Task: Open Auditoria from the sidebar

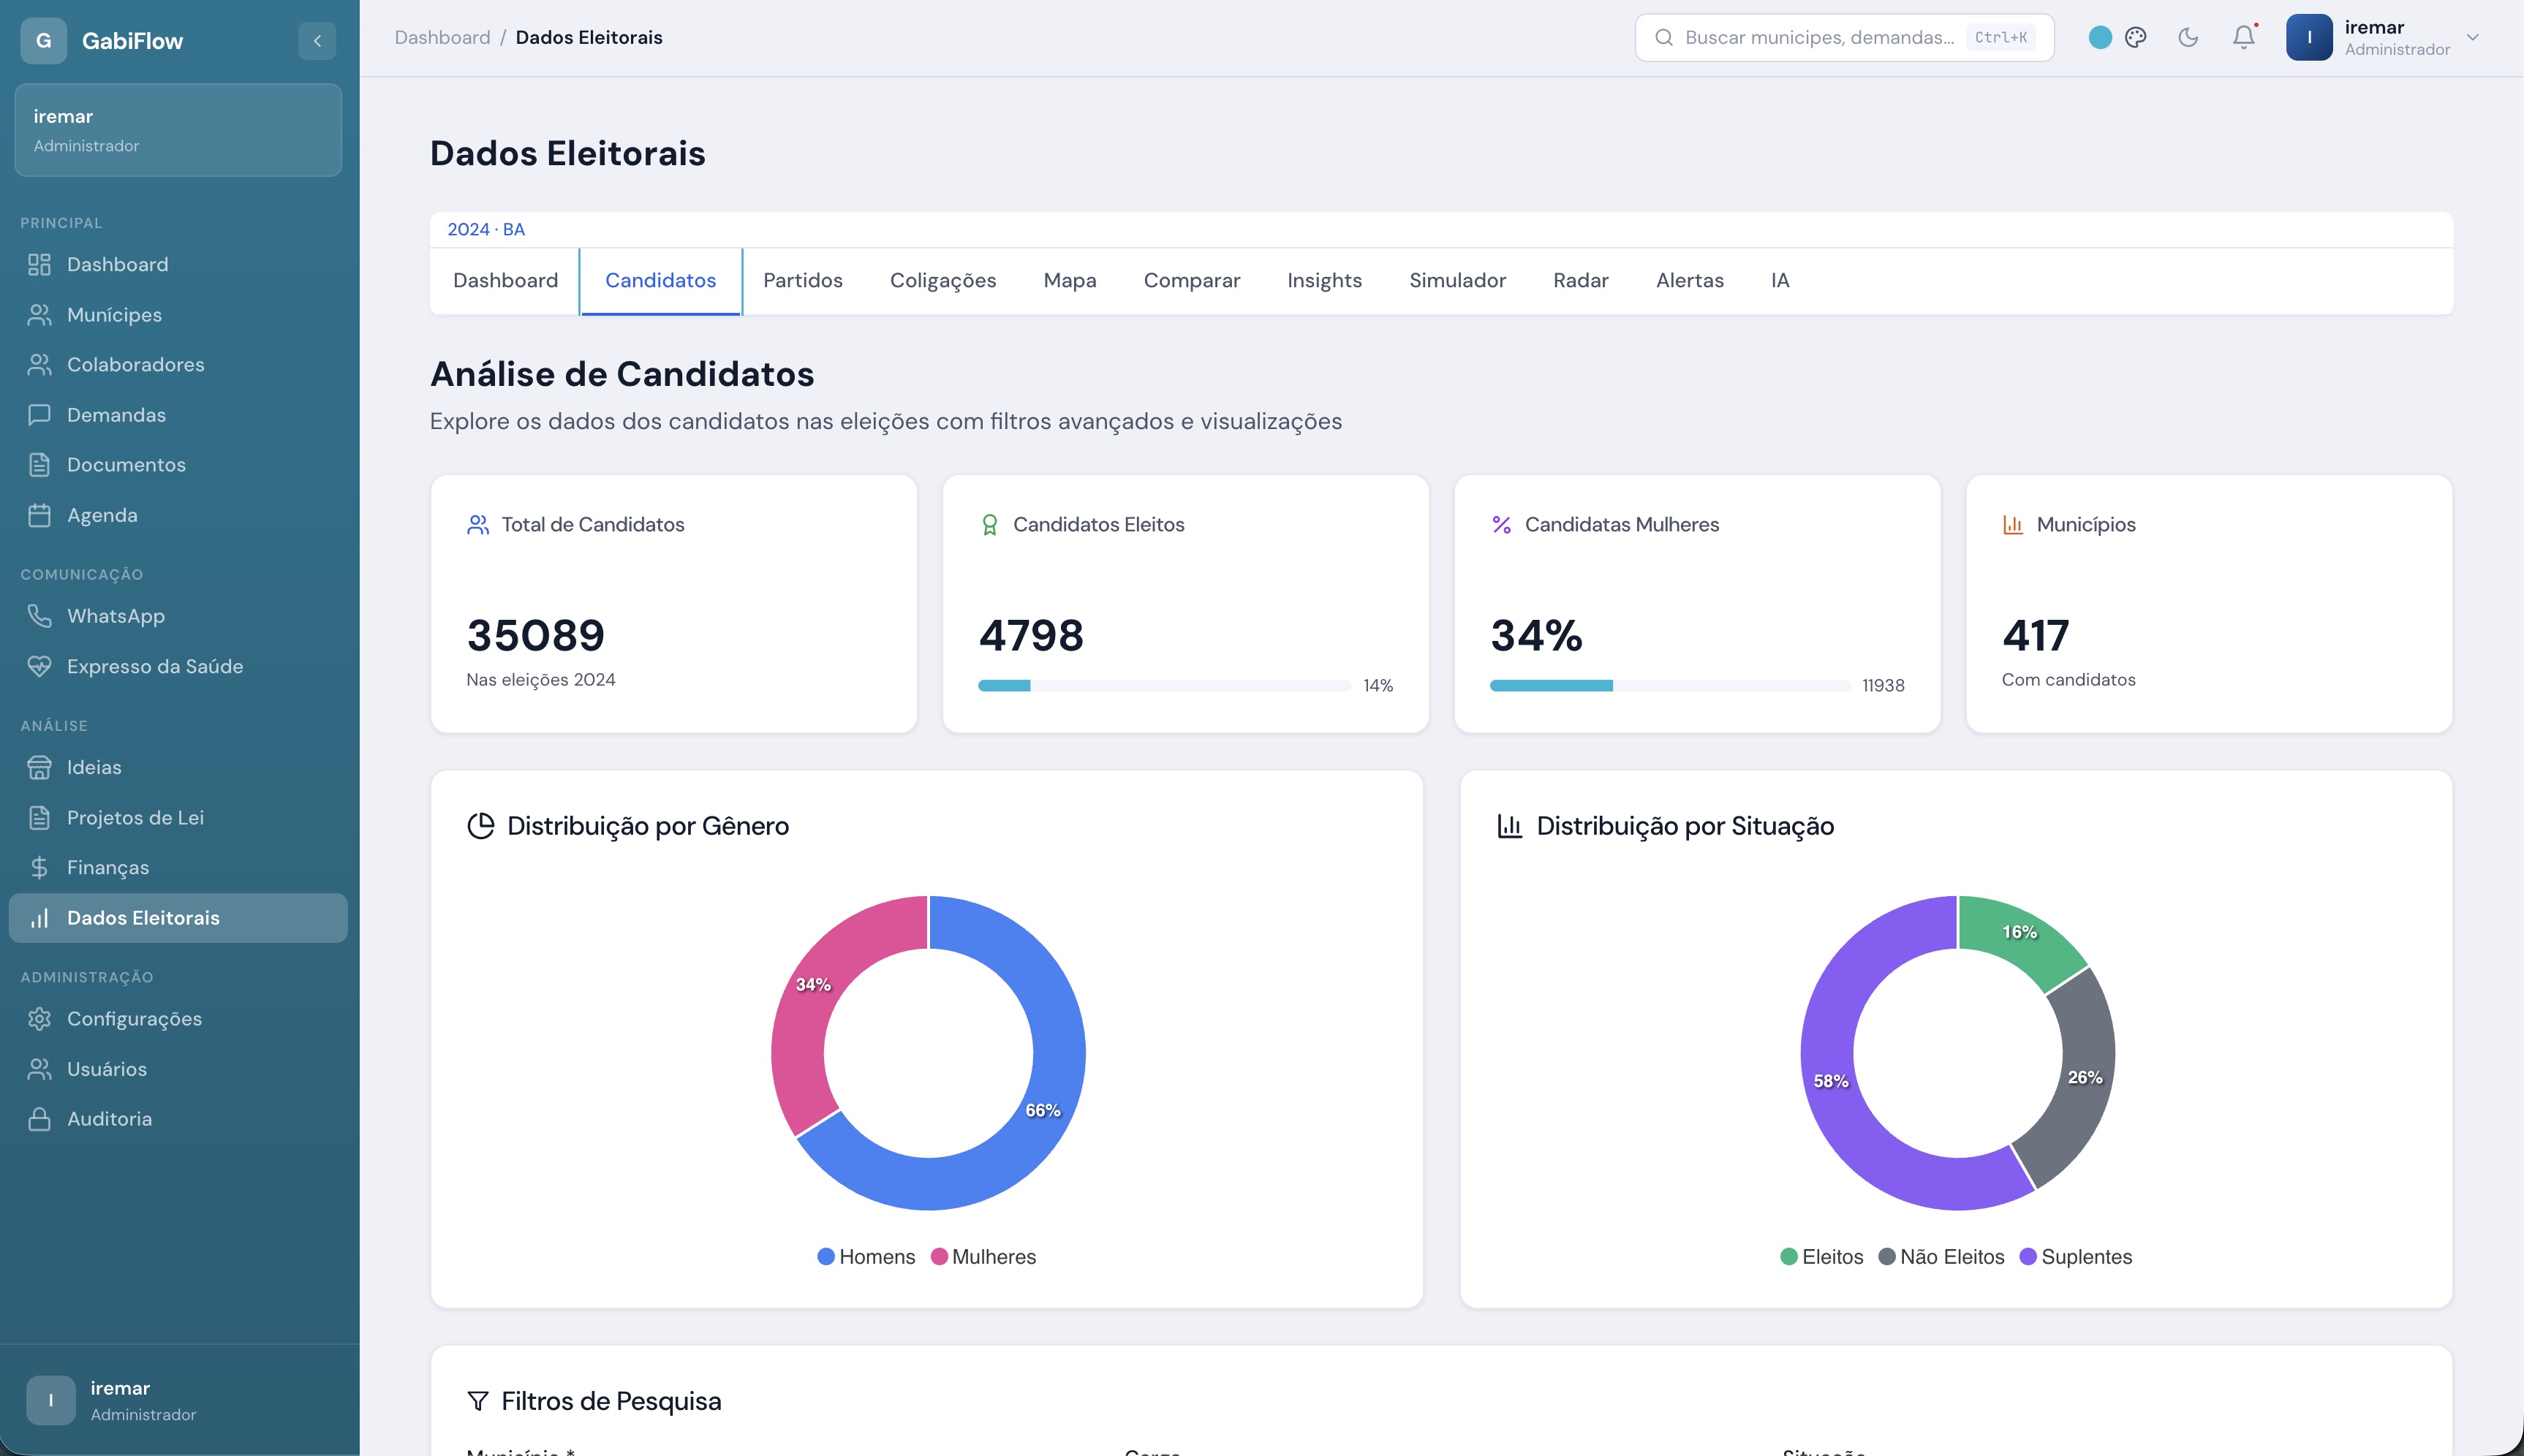Action: pyautogui.click(x=178, y=1119)
